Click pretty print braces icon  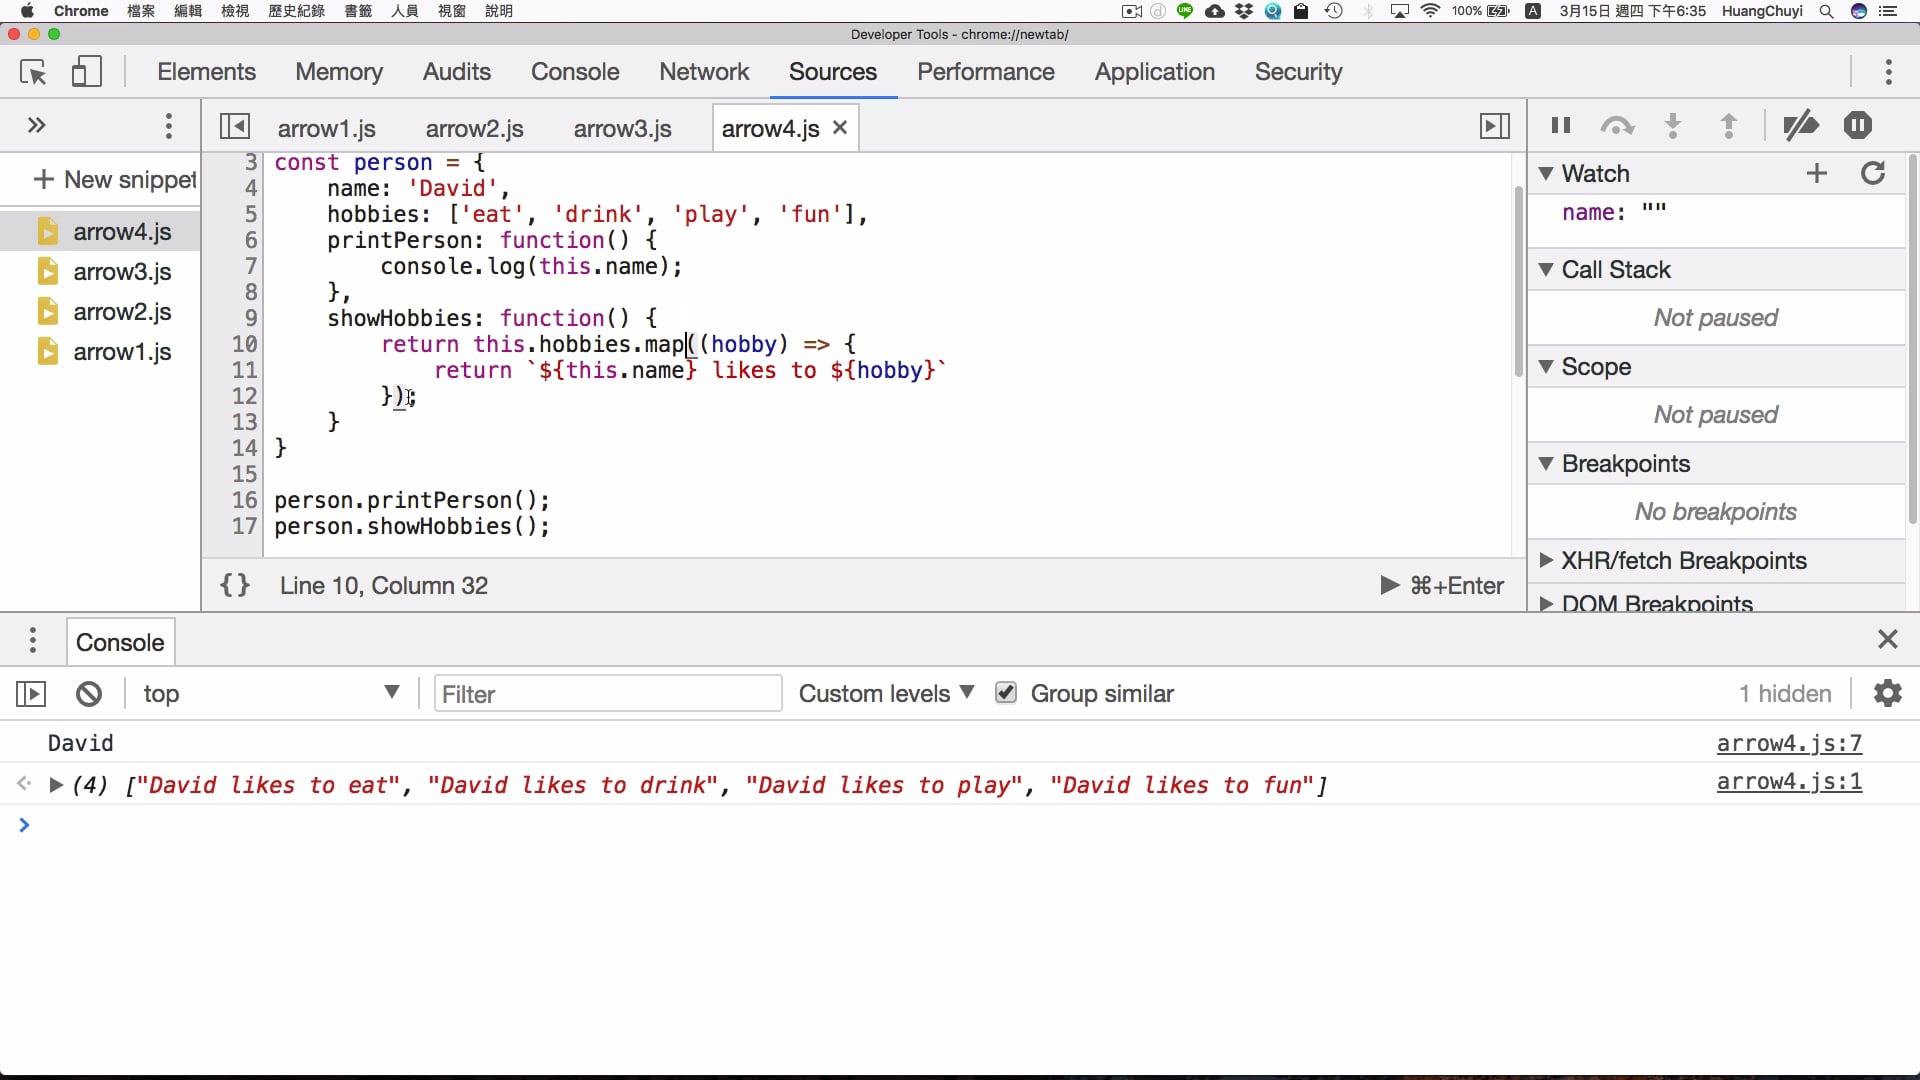click(x=235, y=586)
